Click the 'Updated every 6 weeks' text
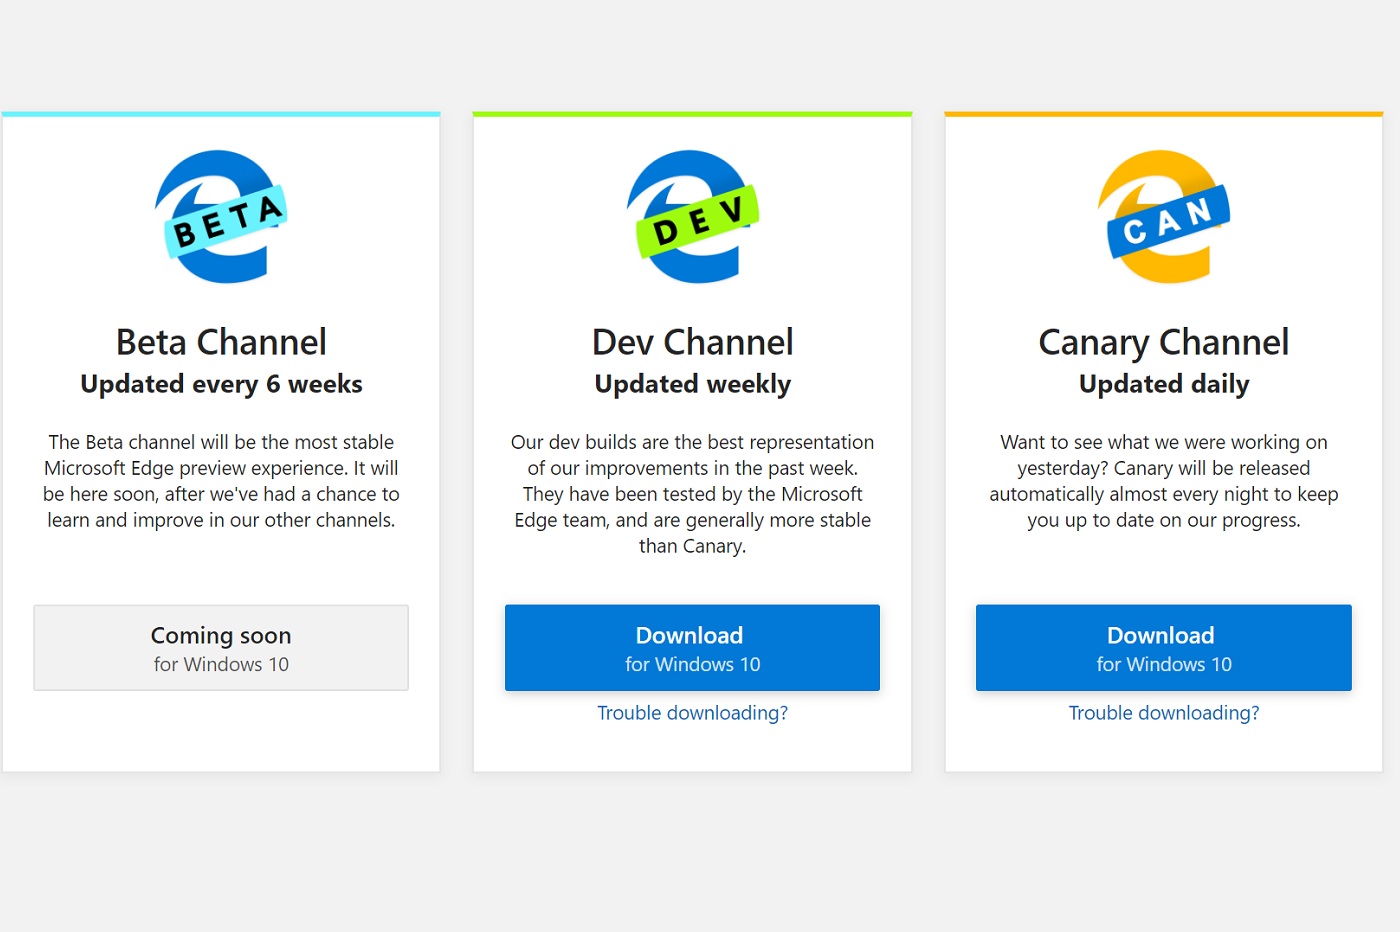 tap(221, 384)
